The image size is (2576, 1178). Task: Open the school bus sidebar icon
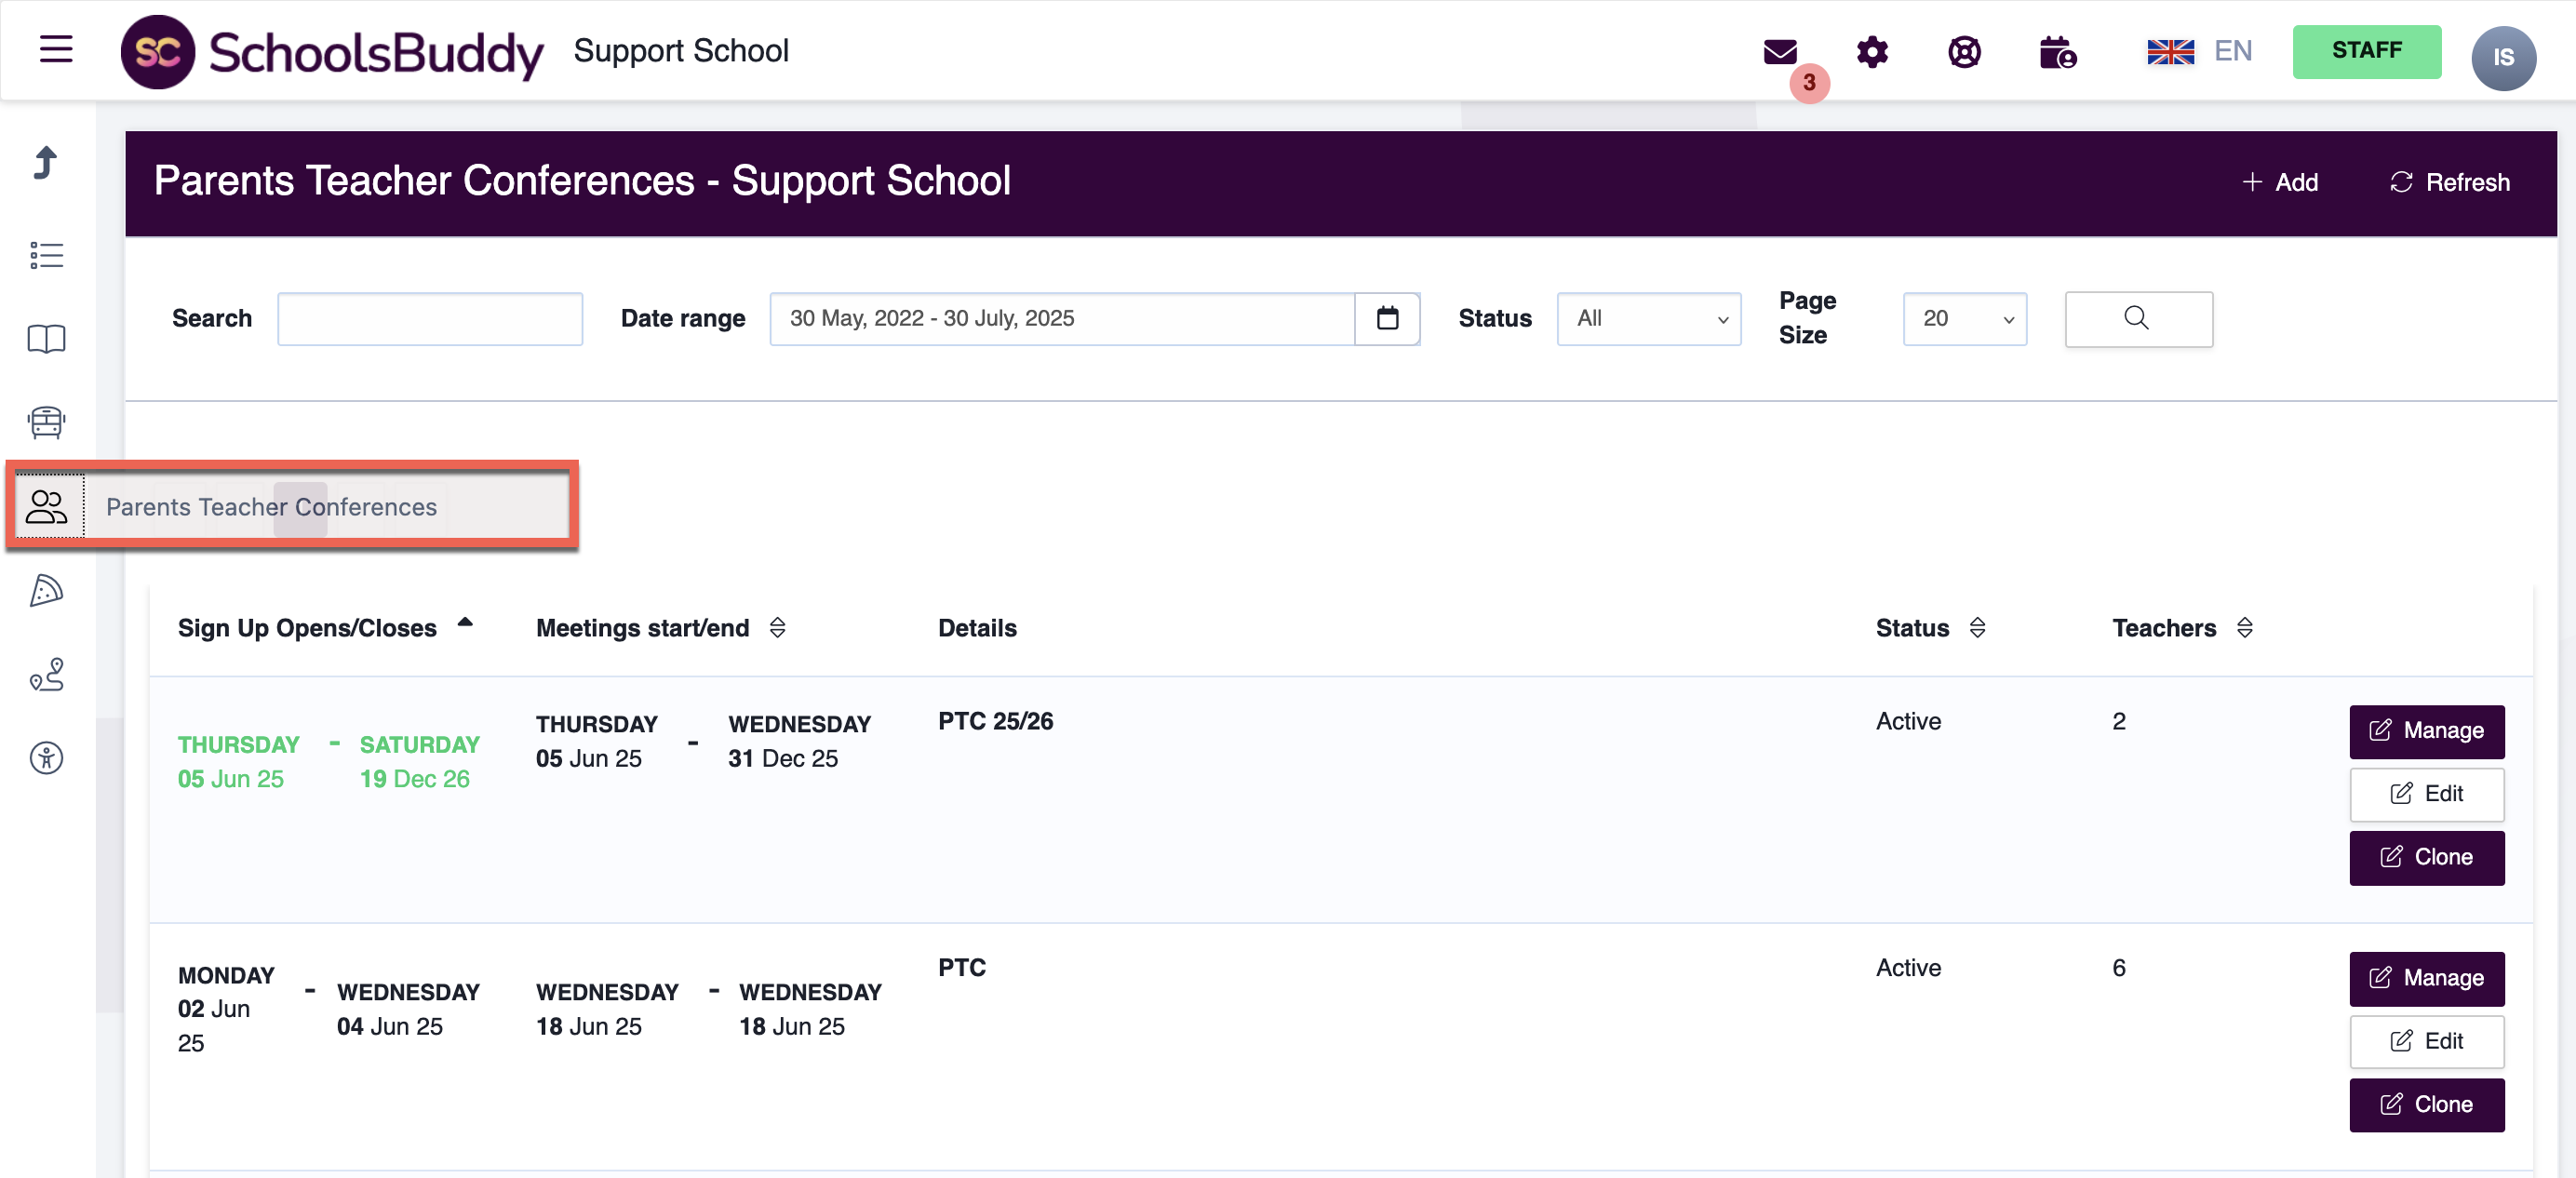pyautogui.click(x=46, y=422)
